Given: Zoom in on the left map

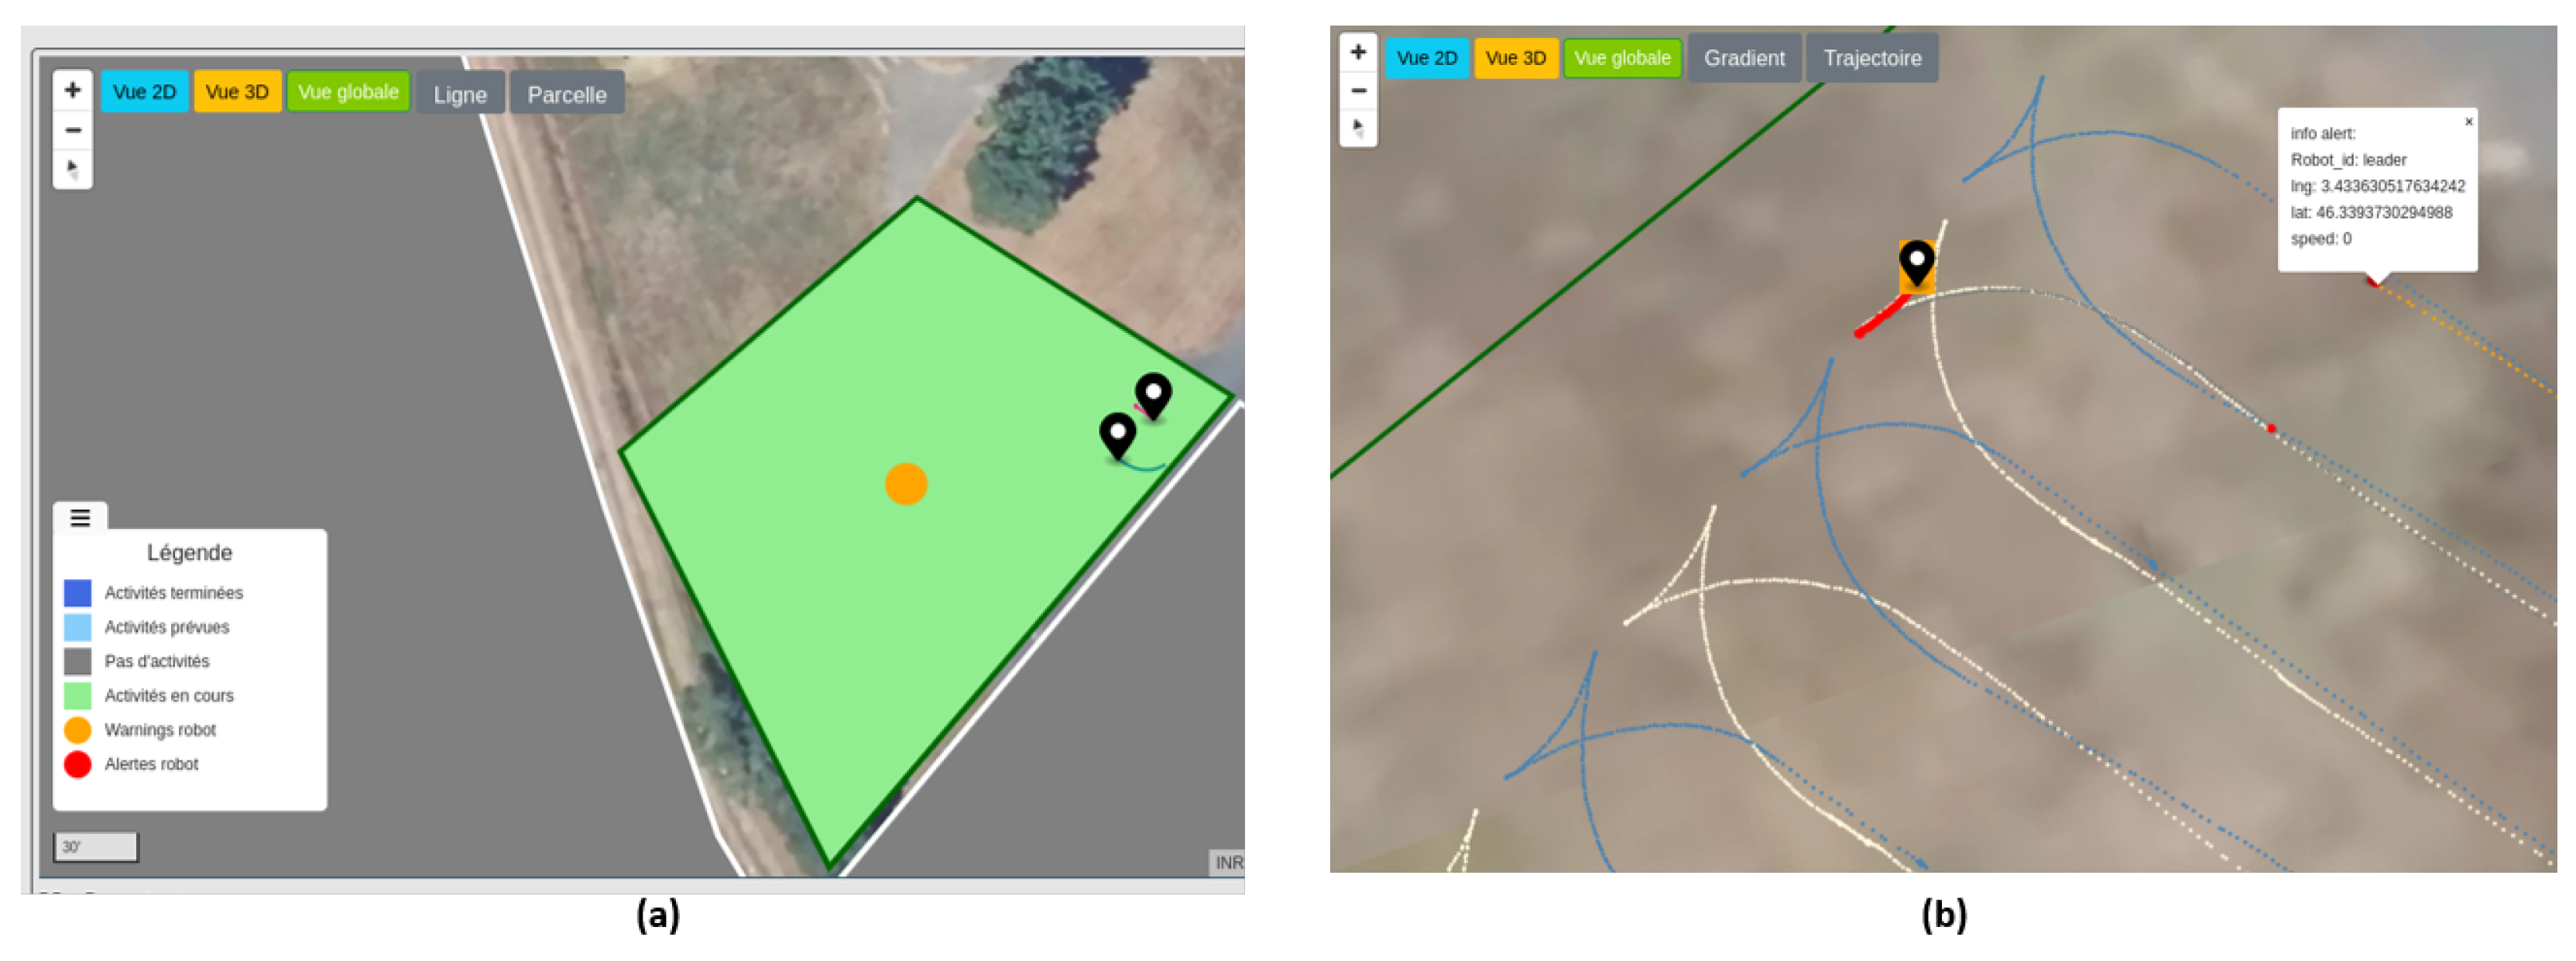Looking at the screenshot, I should pyautogui.click(x=73, y=91).
